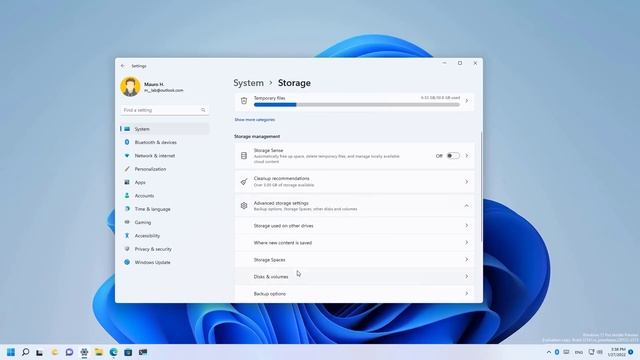Open Task View on the taskbar
The height and width of the screenshot is (360, 640).
(x=40, y=352)
